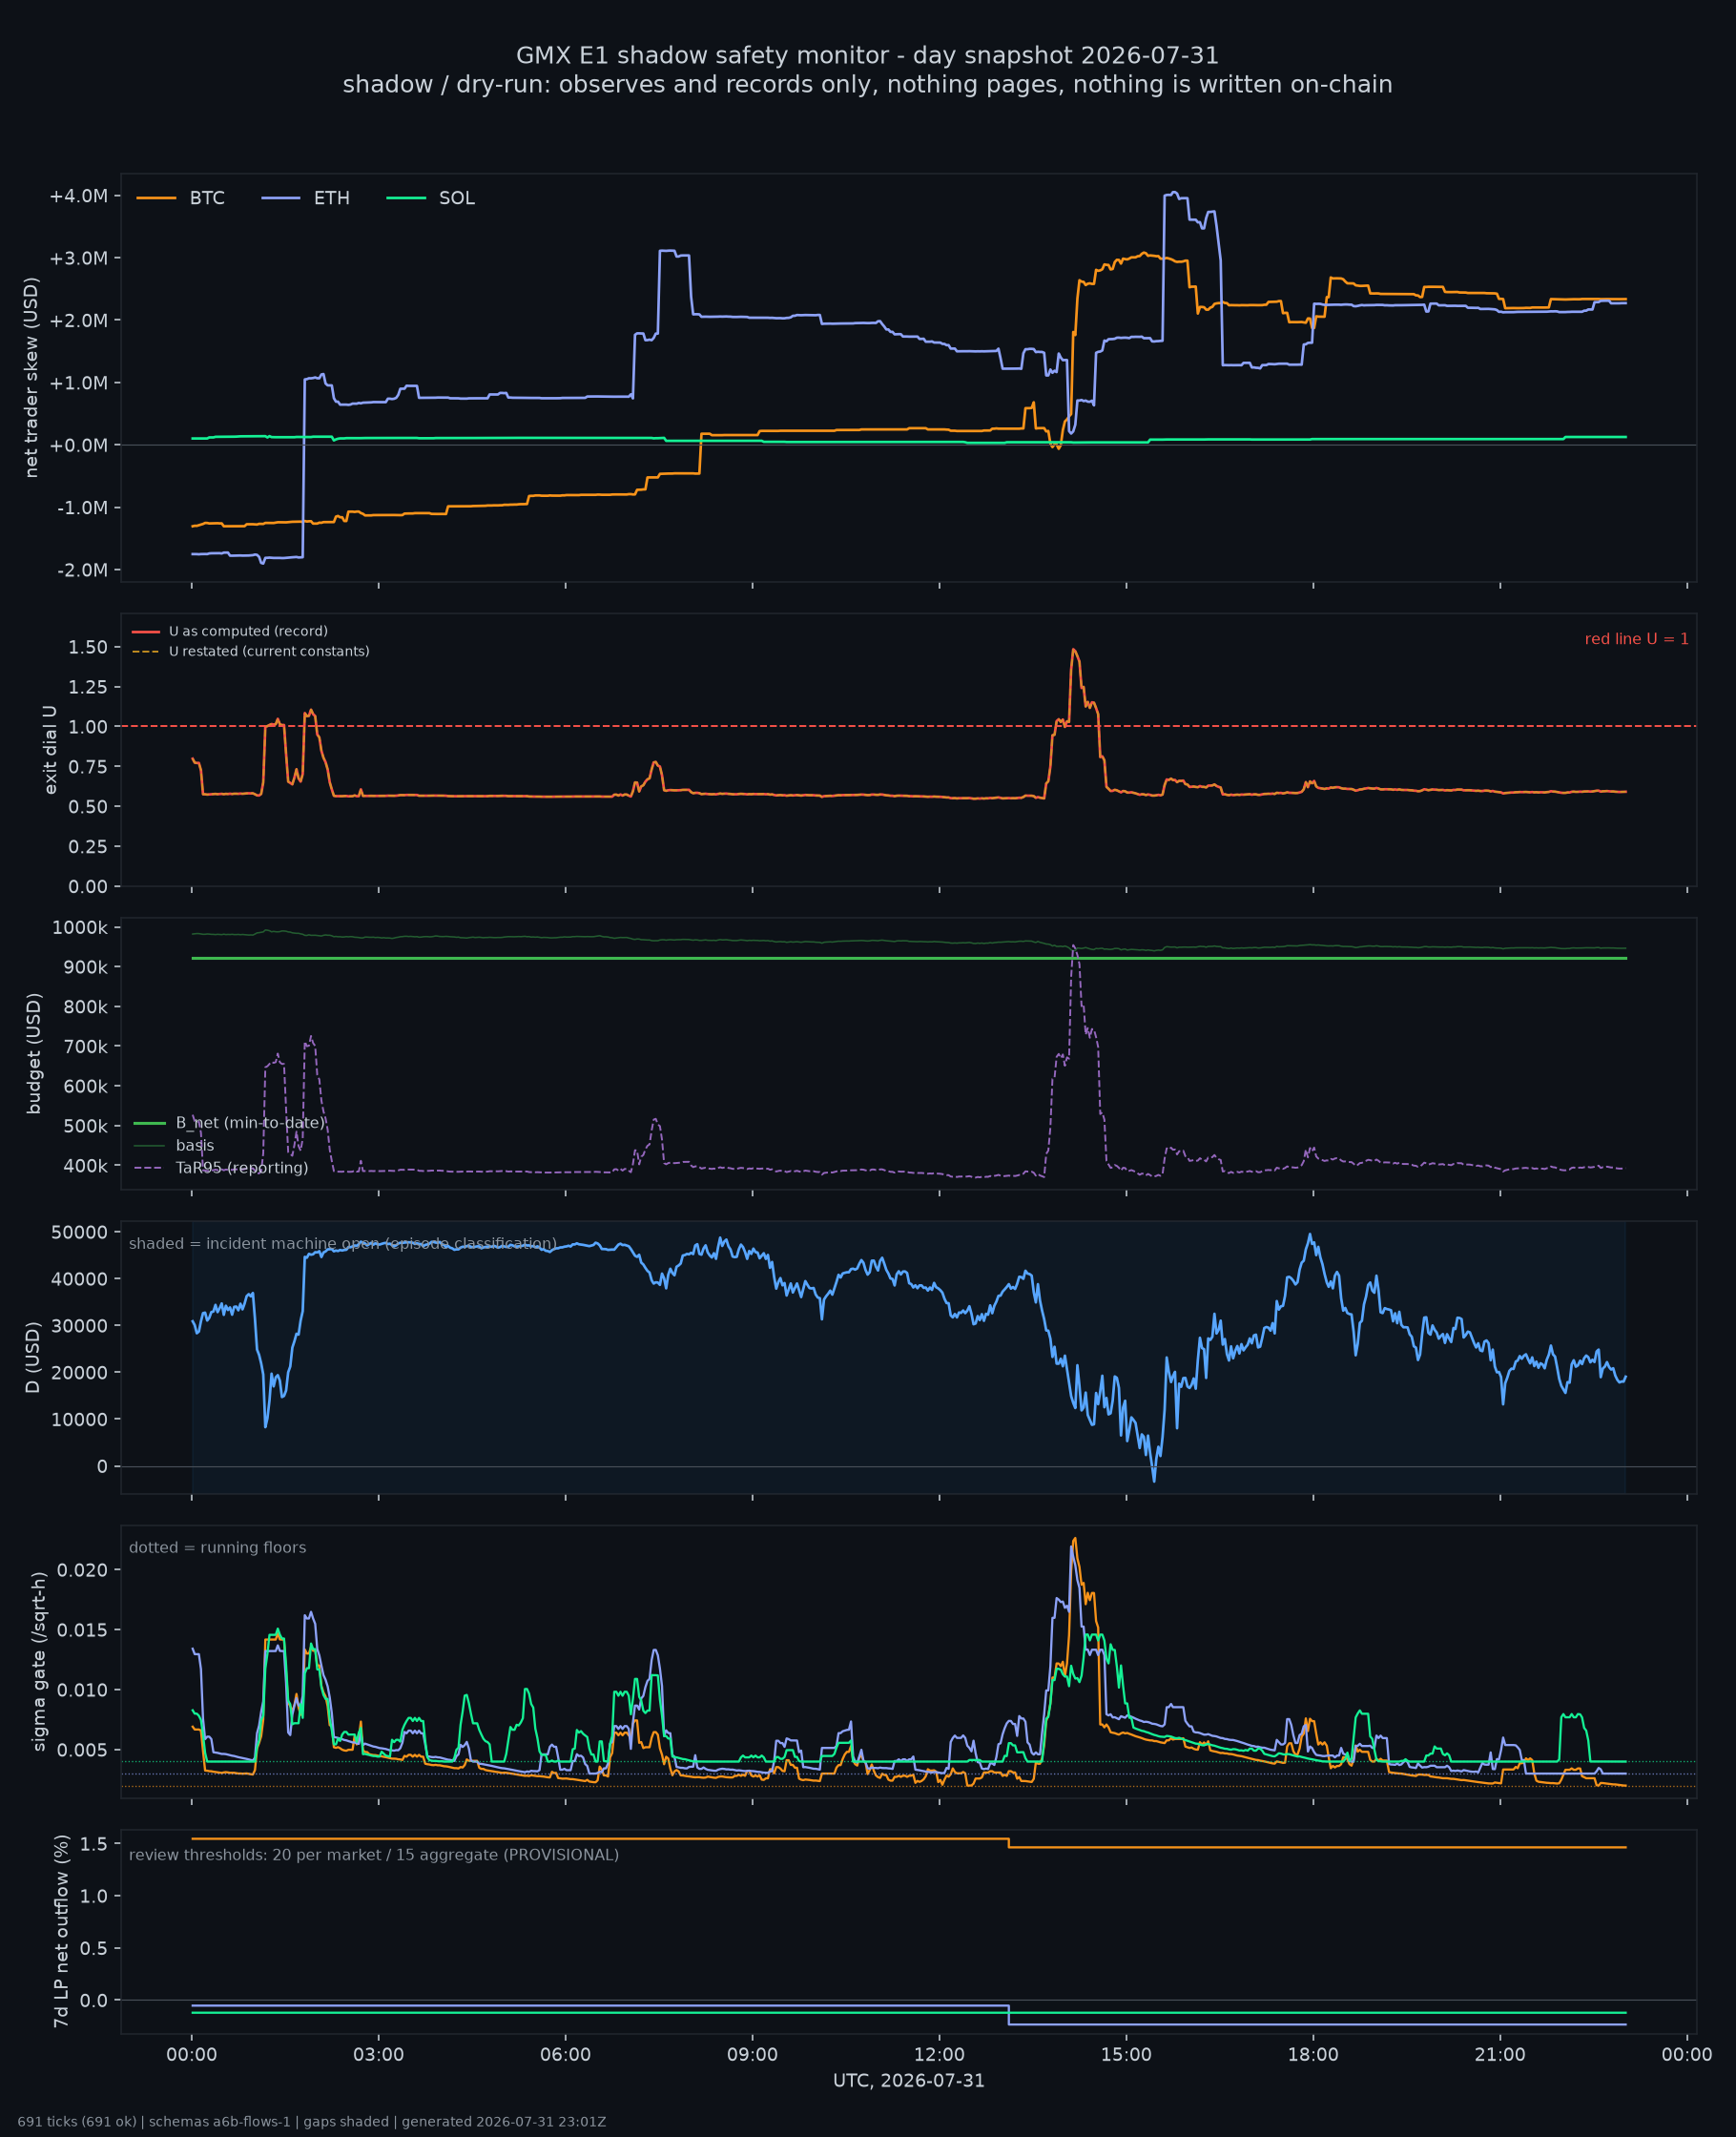Image resolution: width=1736 pixels, height=2137 pixels.
Task: Click the 50000 D axis tick
Action: tap(79, 1232)
